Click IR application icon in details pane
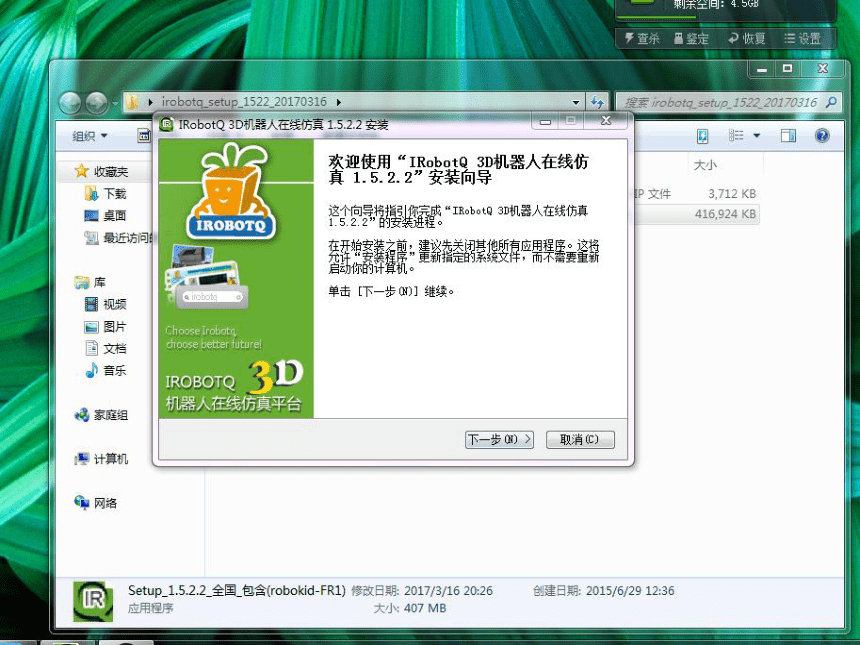This screenshot has width=860, height=645. [x=93, y=601]
